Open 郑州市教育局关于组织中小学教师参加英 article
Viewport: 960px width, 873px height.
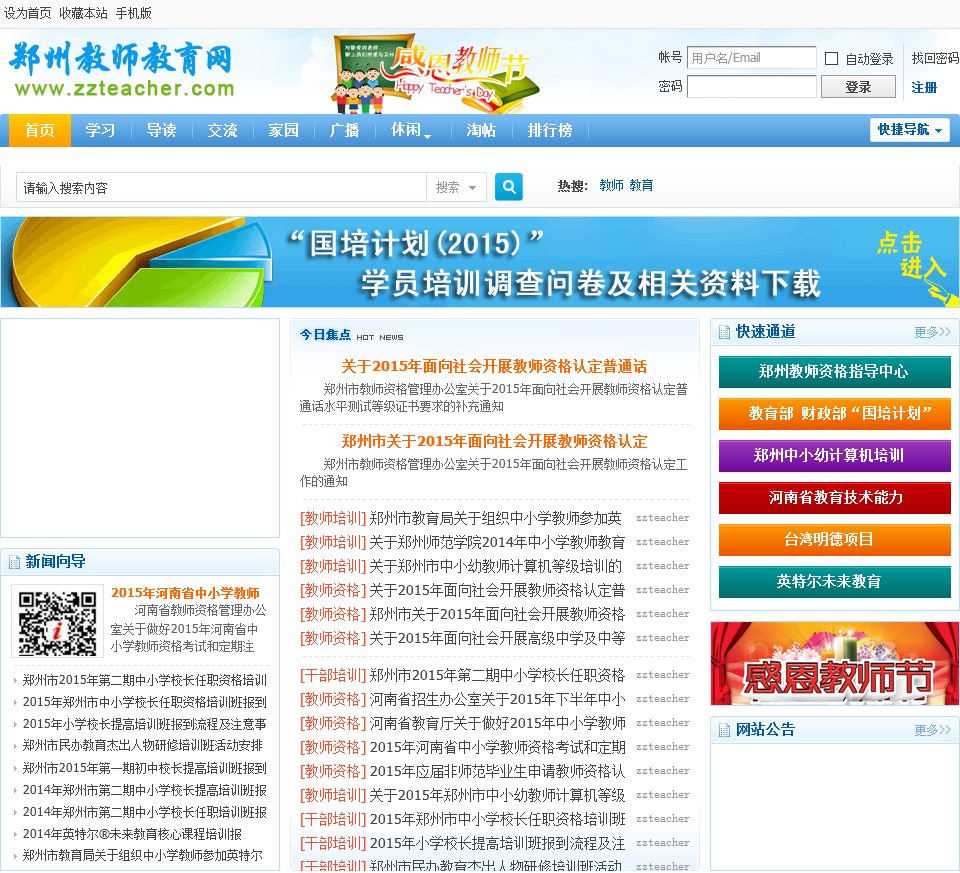495,519
